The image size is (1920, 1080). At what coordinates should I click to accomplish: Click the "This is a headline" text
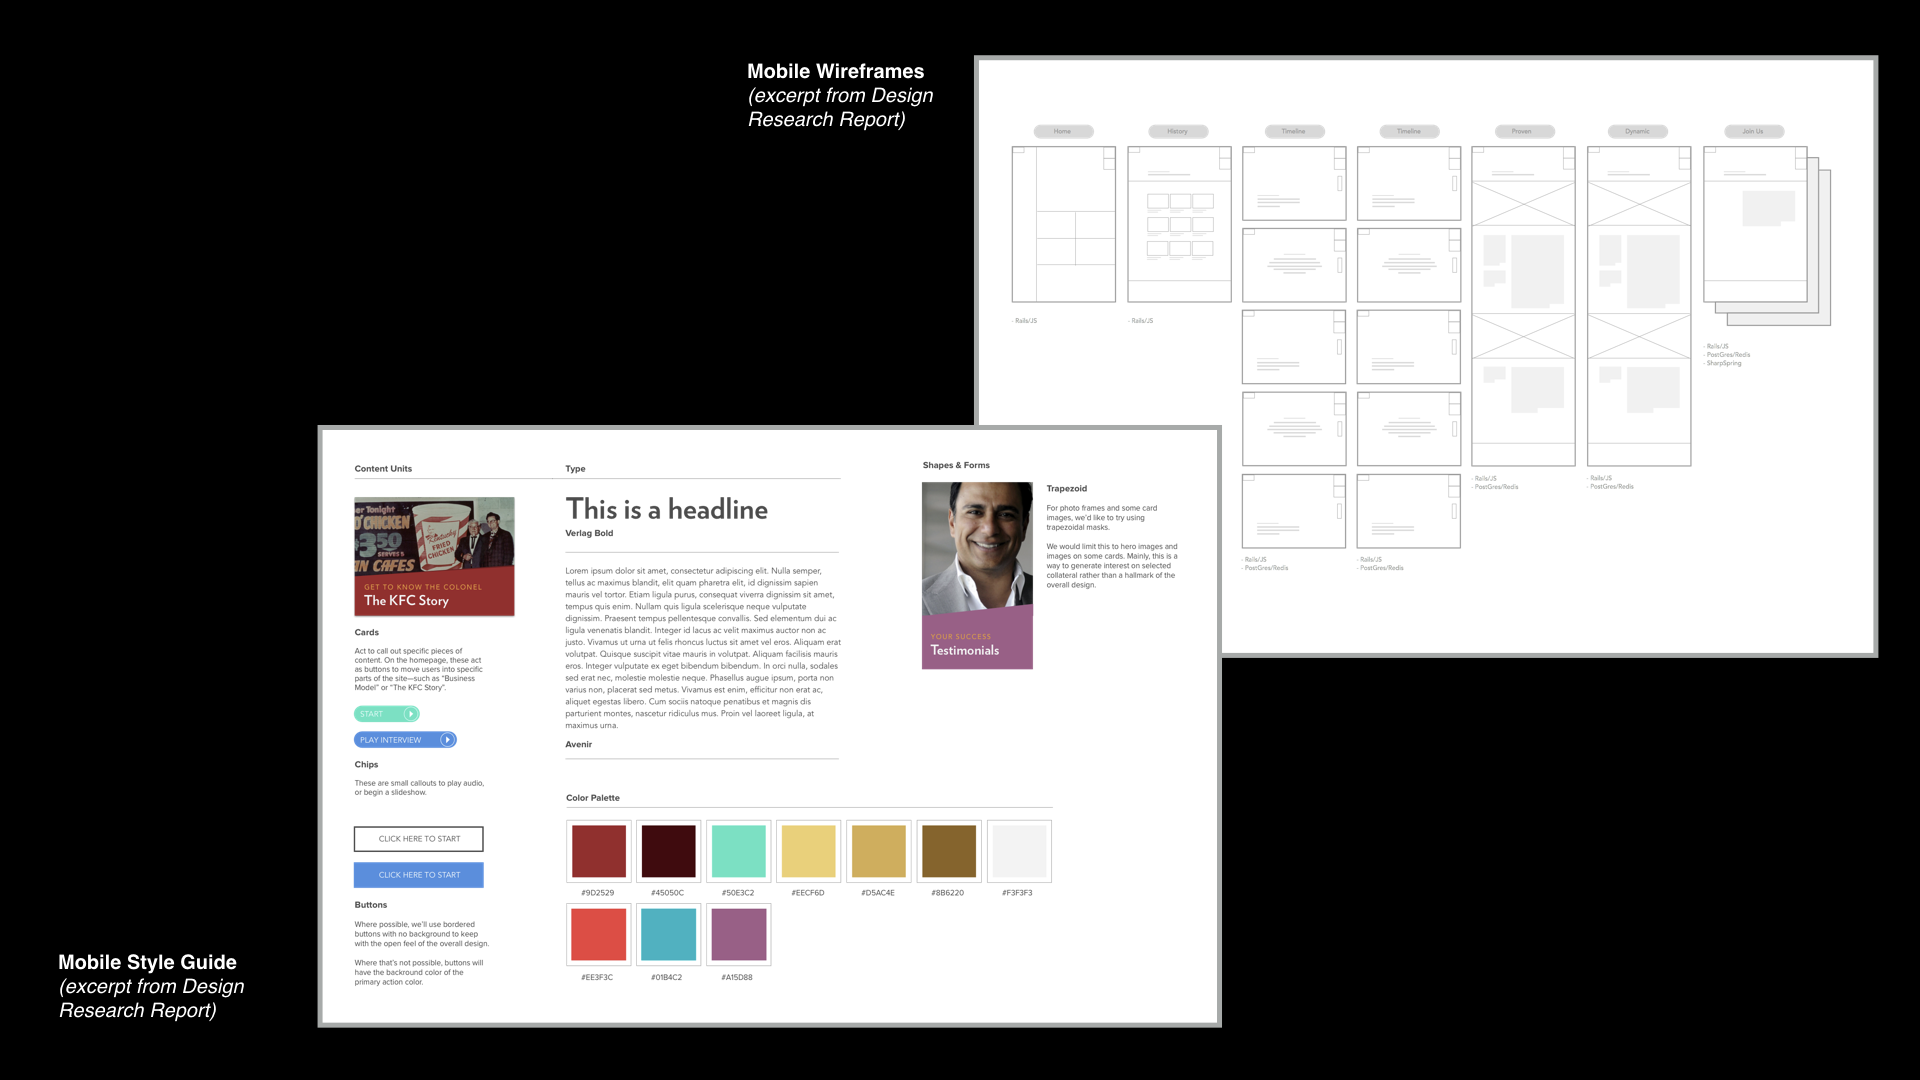coord(667,509)
